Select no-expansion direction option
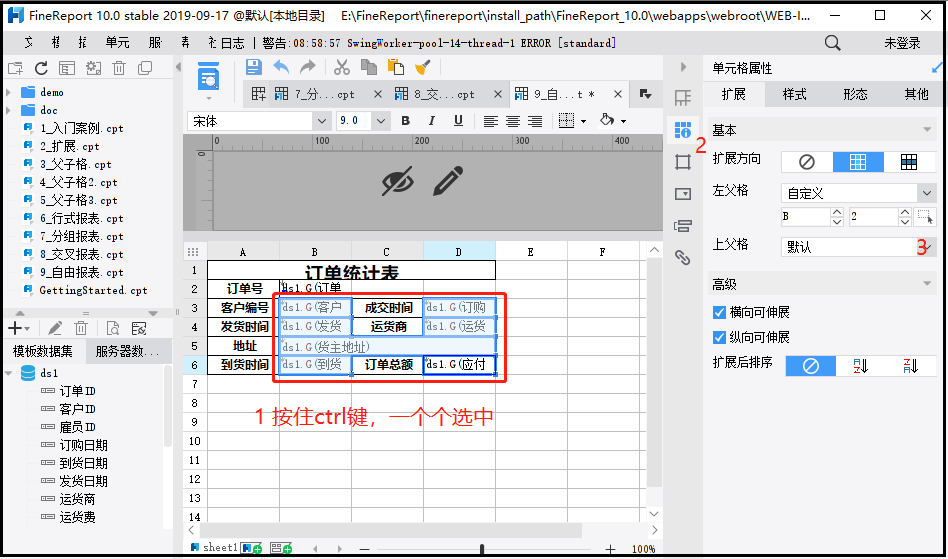948x559 pixels. tap(807, 162)
